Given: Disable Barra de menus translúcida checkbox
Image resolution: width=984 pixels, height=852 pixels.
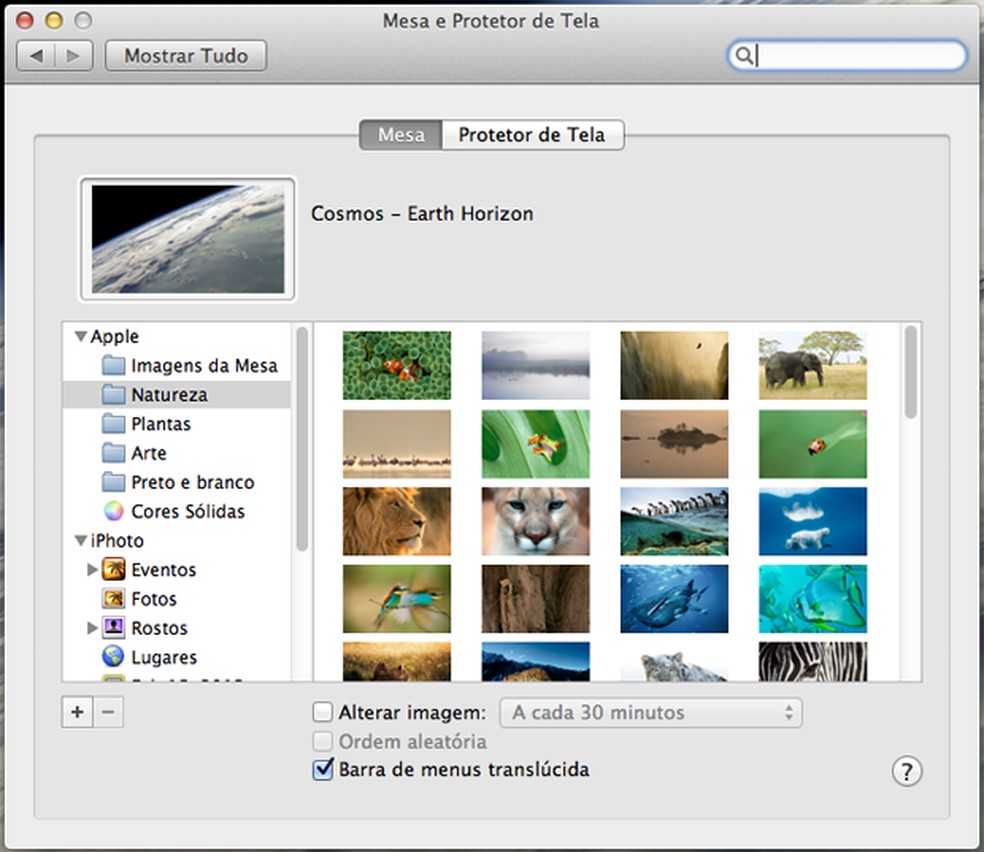Looking at the screenshot, I should point(322,770).
